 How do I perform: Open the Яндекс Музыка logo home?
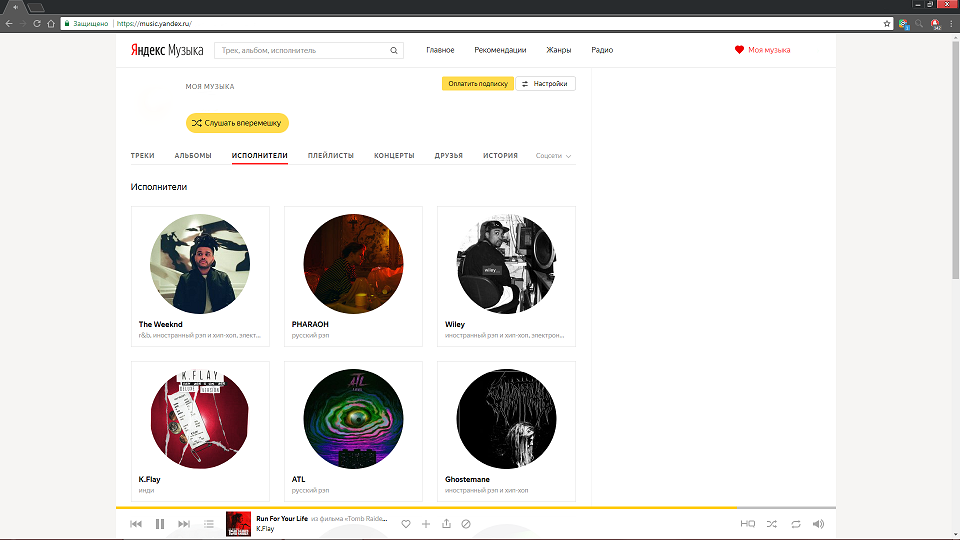(167, 50)
